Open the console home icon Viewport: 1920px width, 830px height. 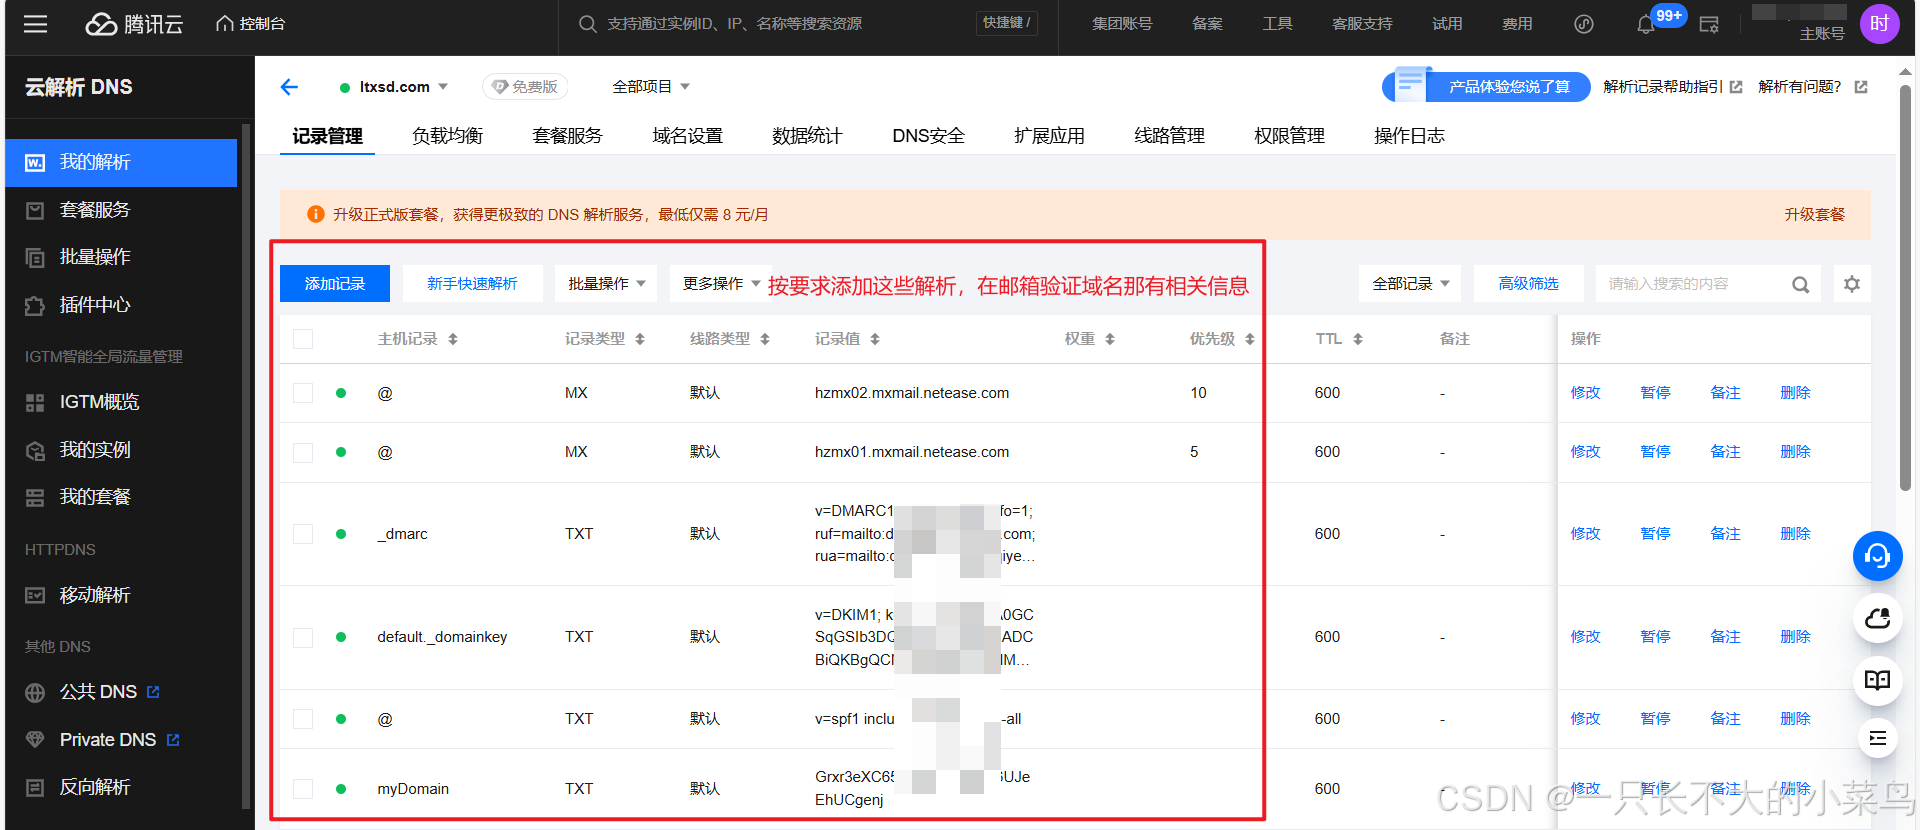coord(225,23)
